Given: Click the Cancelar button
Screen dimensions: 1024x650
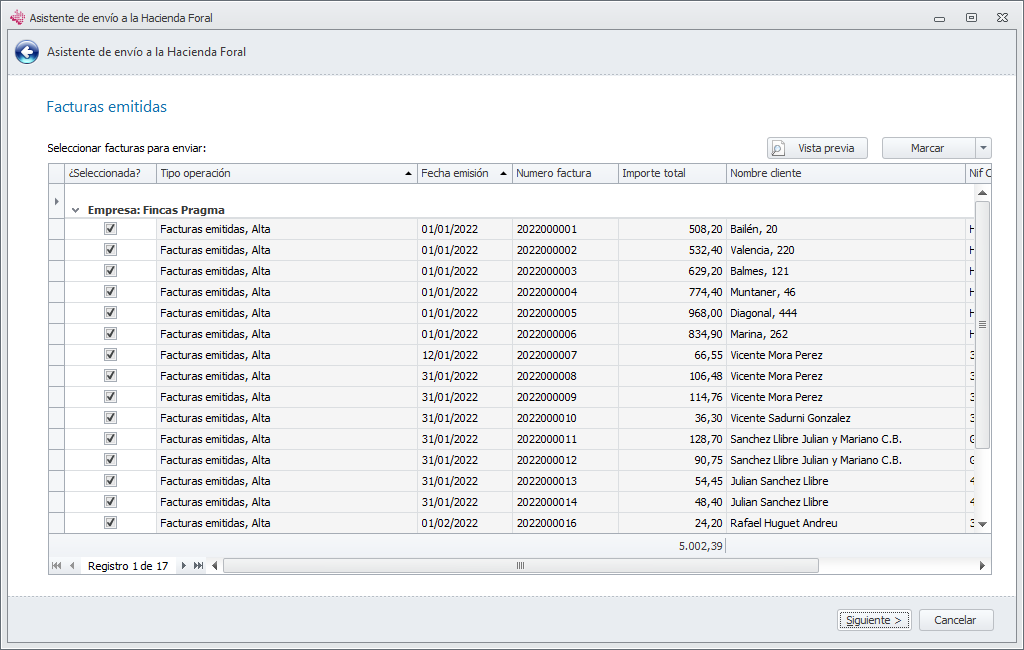Looking at the screenshot, I should 955,620.
